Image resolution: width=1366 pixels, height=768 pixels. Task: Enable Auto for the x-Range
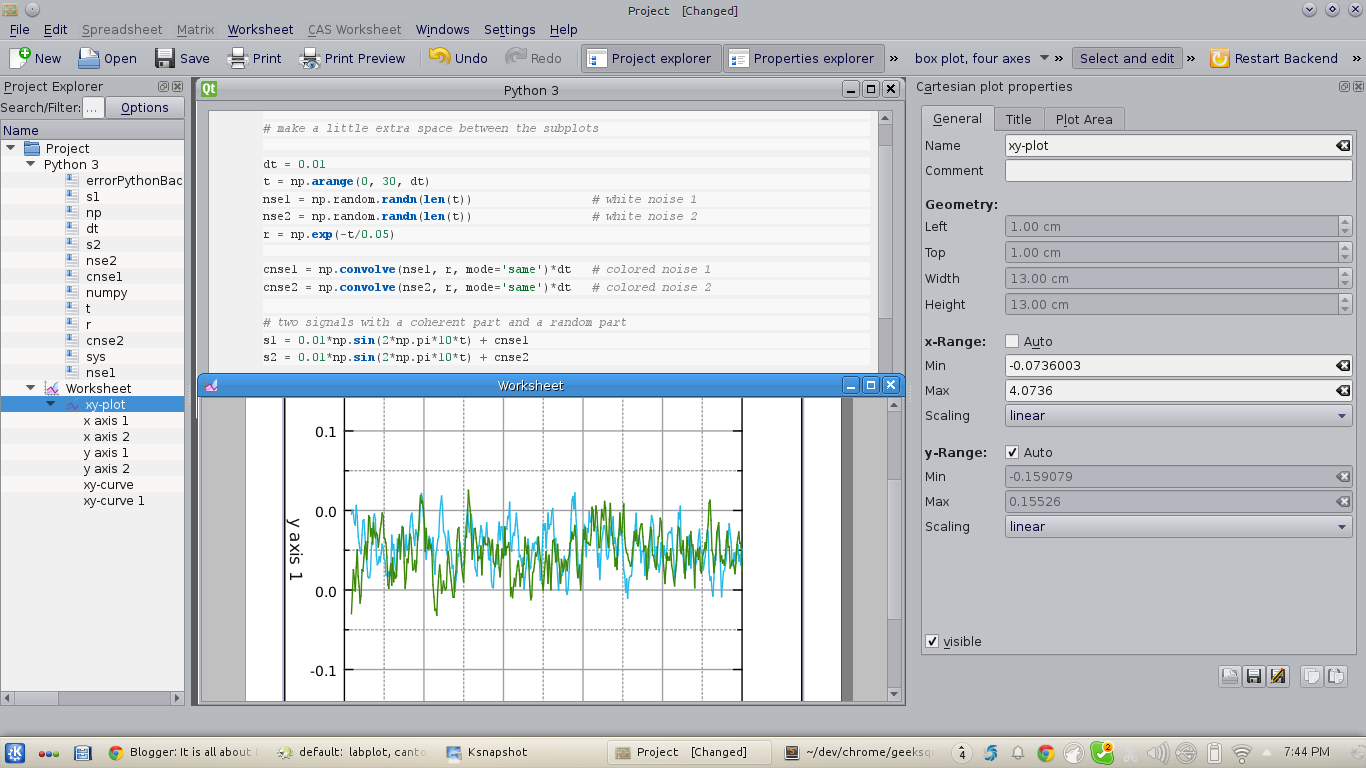point(1012,341)
